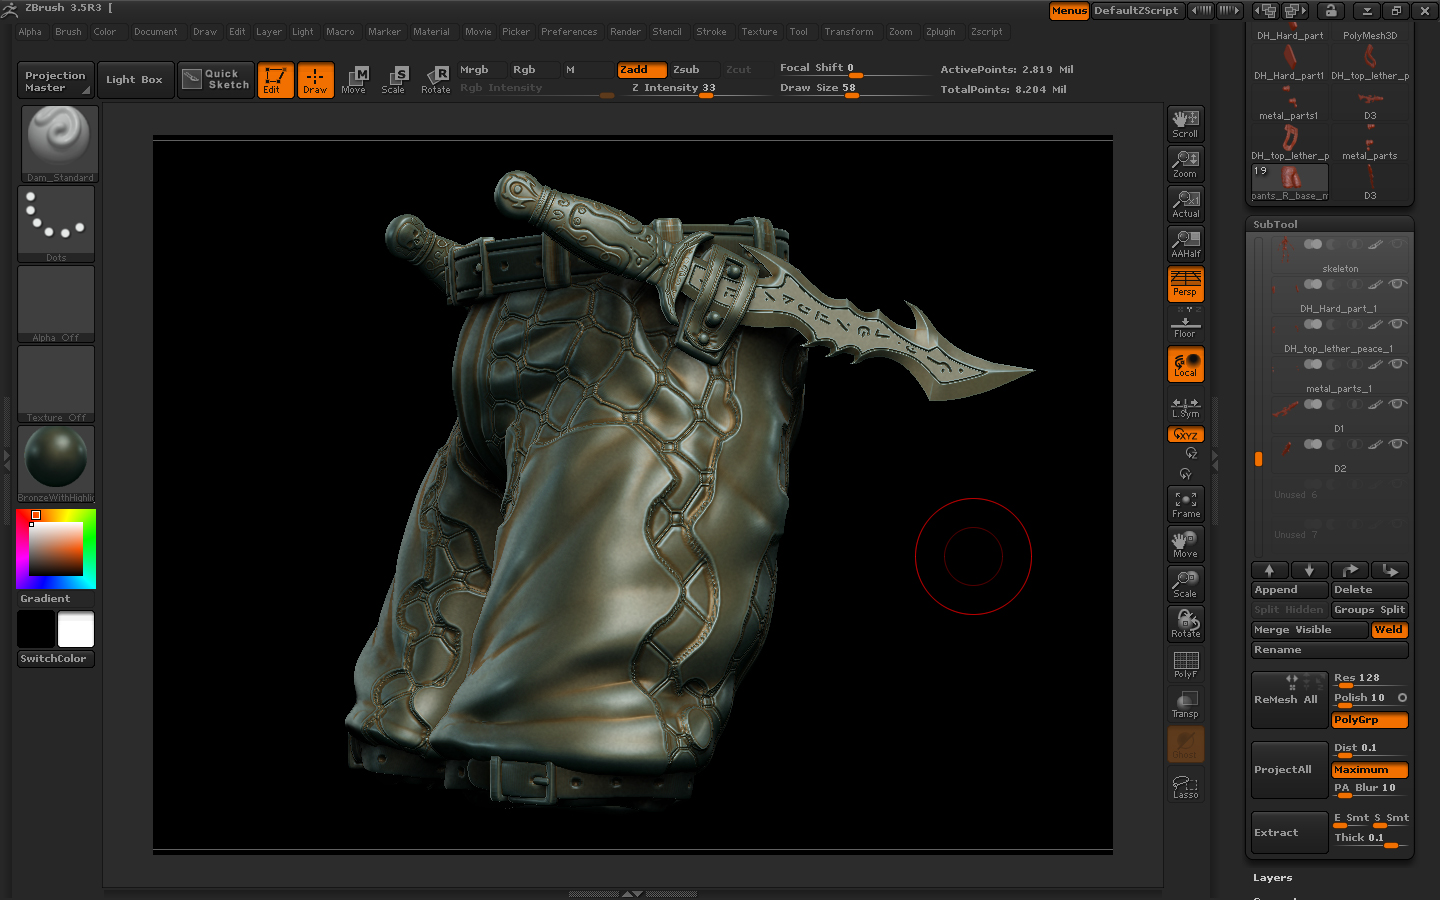The image size is (1440, 900).
Task: Toggle PolyGrp remesh option
Action: click(x=1370, y=720)
